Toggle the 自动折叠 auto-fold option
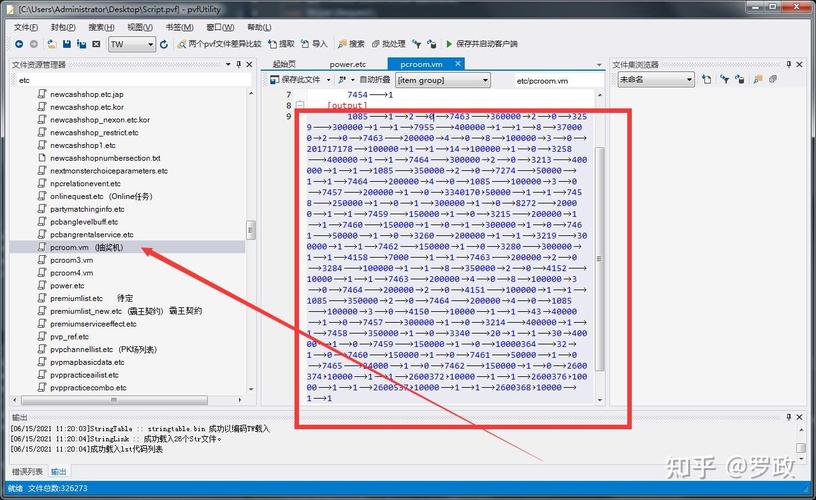816x500 pixels. pyautogui.click(x=375, y=80)
